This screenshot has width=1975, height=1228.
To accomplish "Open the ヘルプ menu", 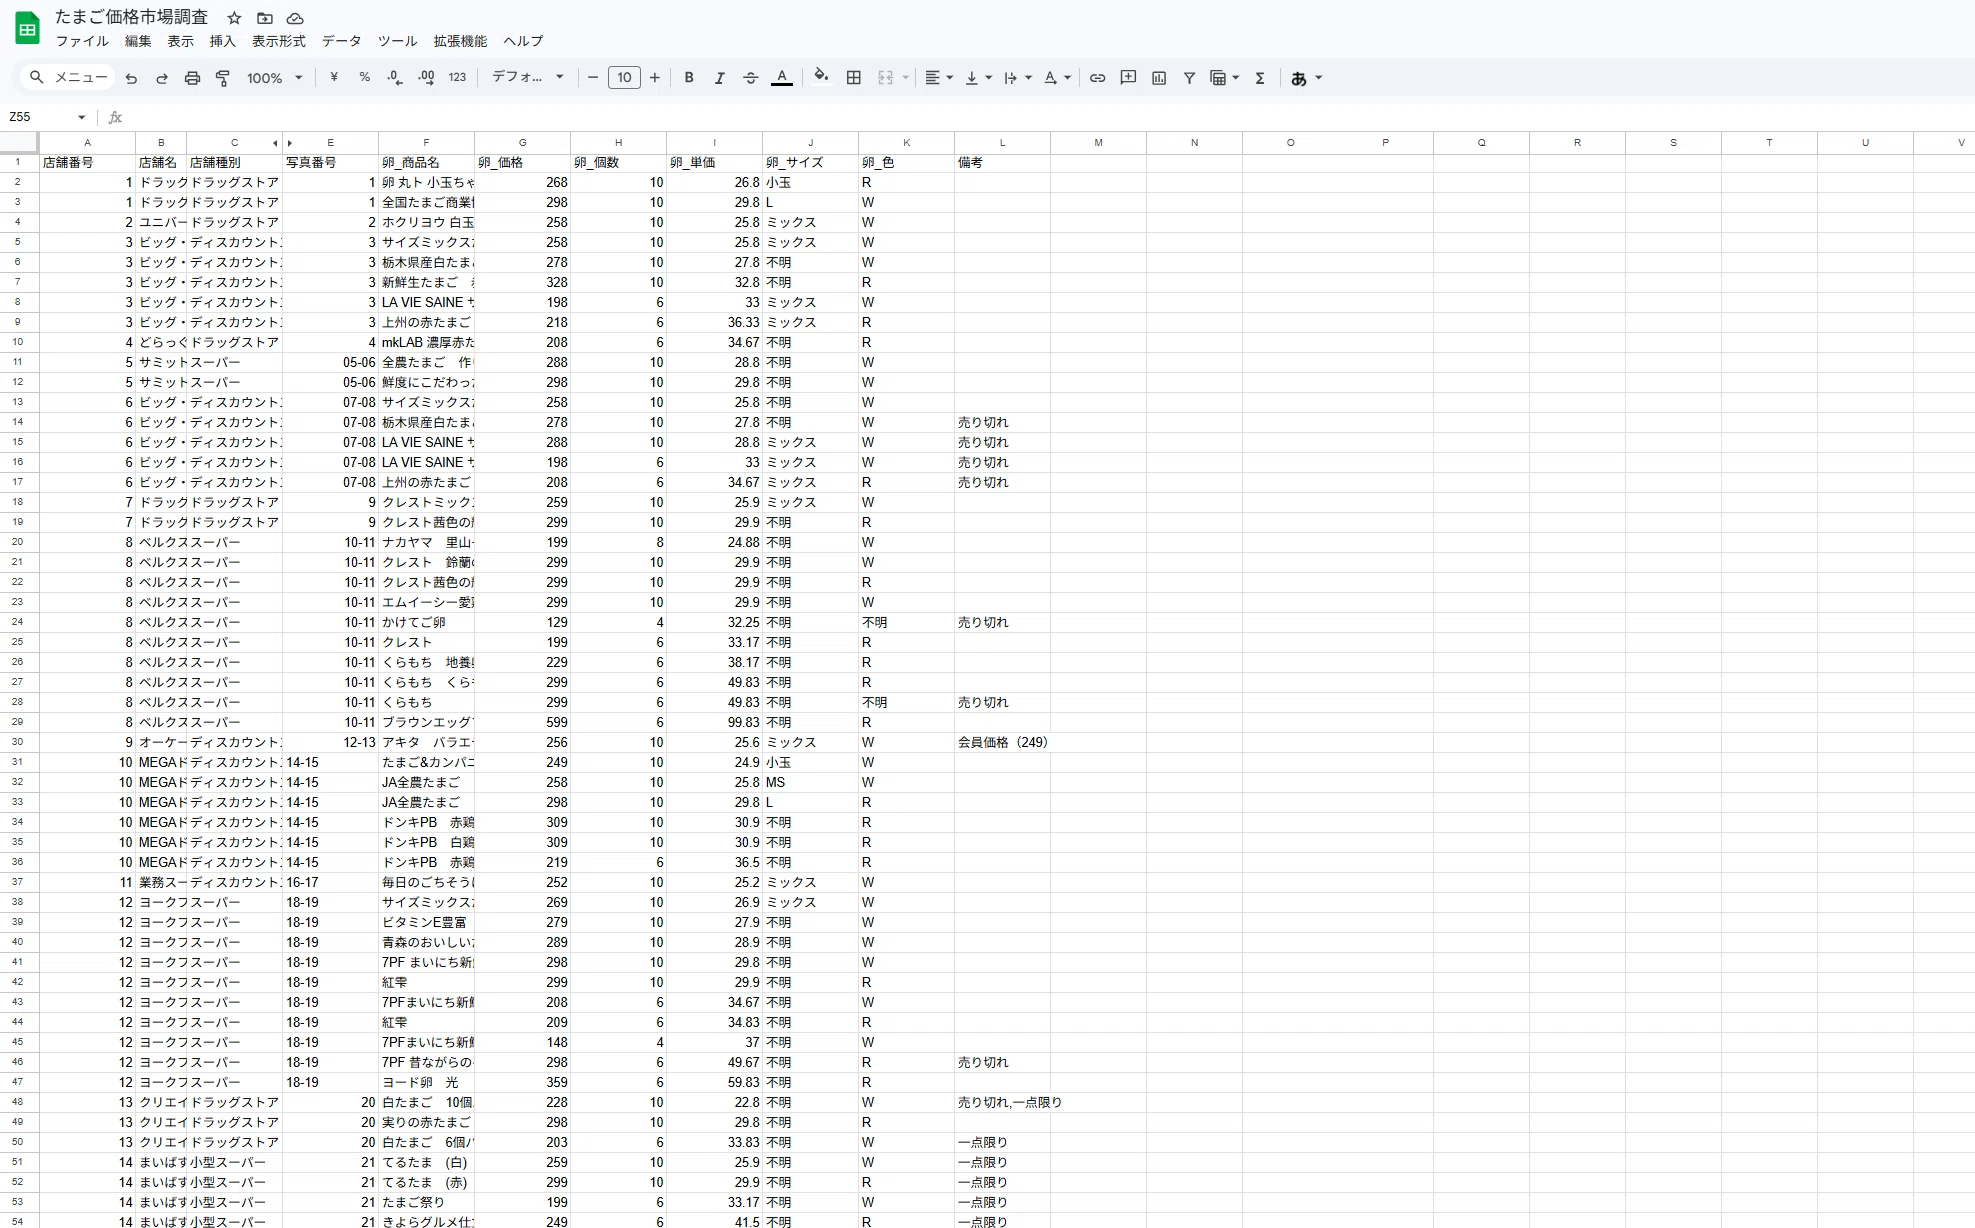I will pyautogui.click(x=523, y=41).
